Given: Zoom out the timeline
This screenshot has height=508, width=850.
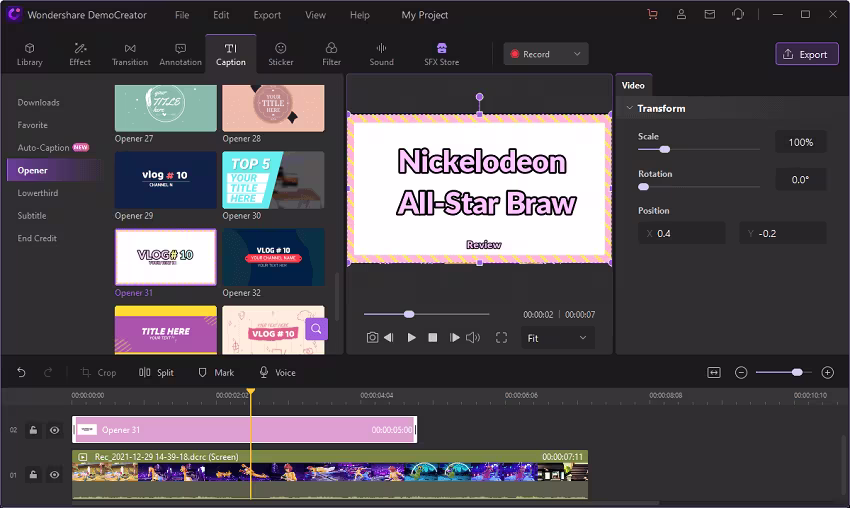Looking at the screenshot, I should (741, 372).
